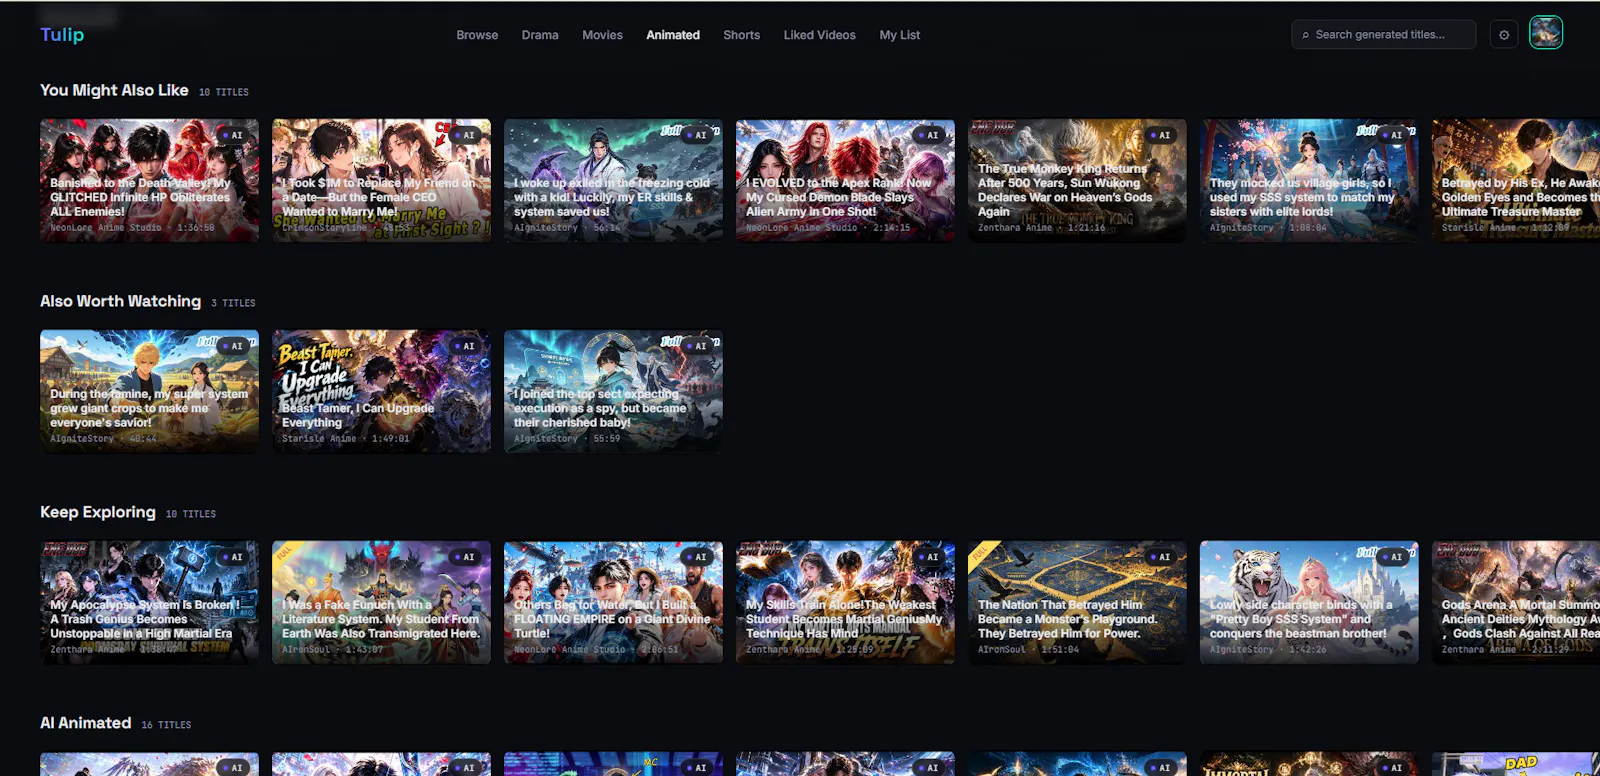Screen dimensions: 1600x776
Task: Open the EVOLVED to the Apex Rank thumbnail
Action: [845, 181]
